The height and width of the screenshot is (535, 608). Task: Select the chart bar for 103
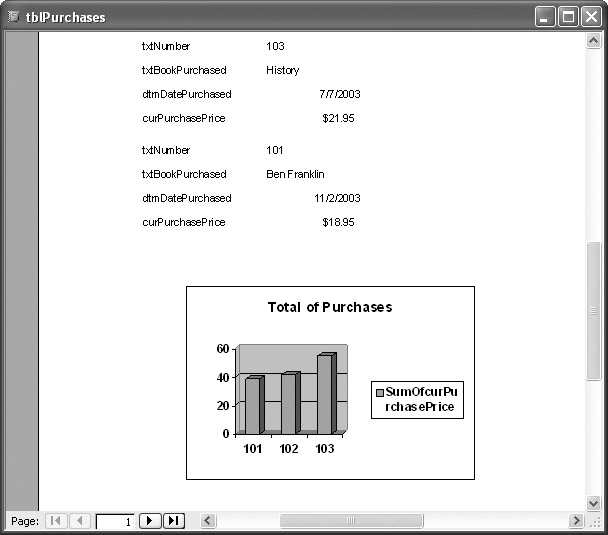326,394
